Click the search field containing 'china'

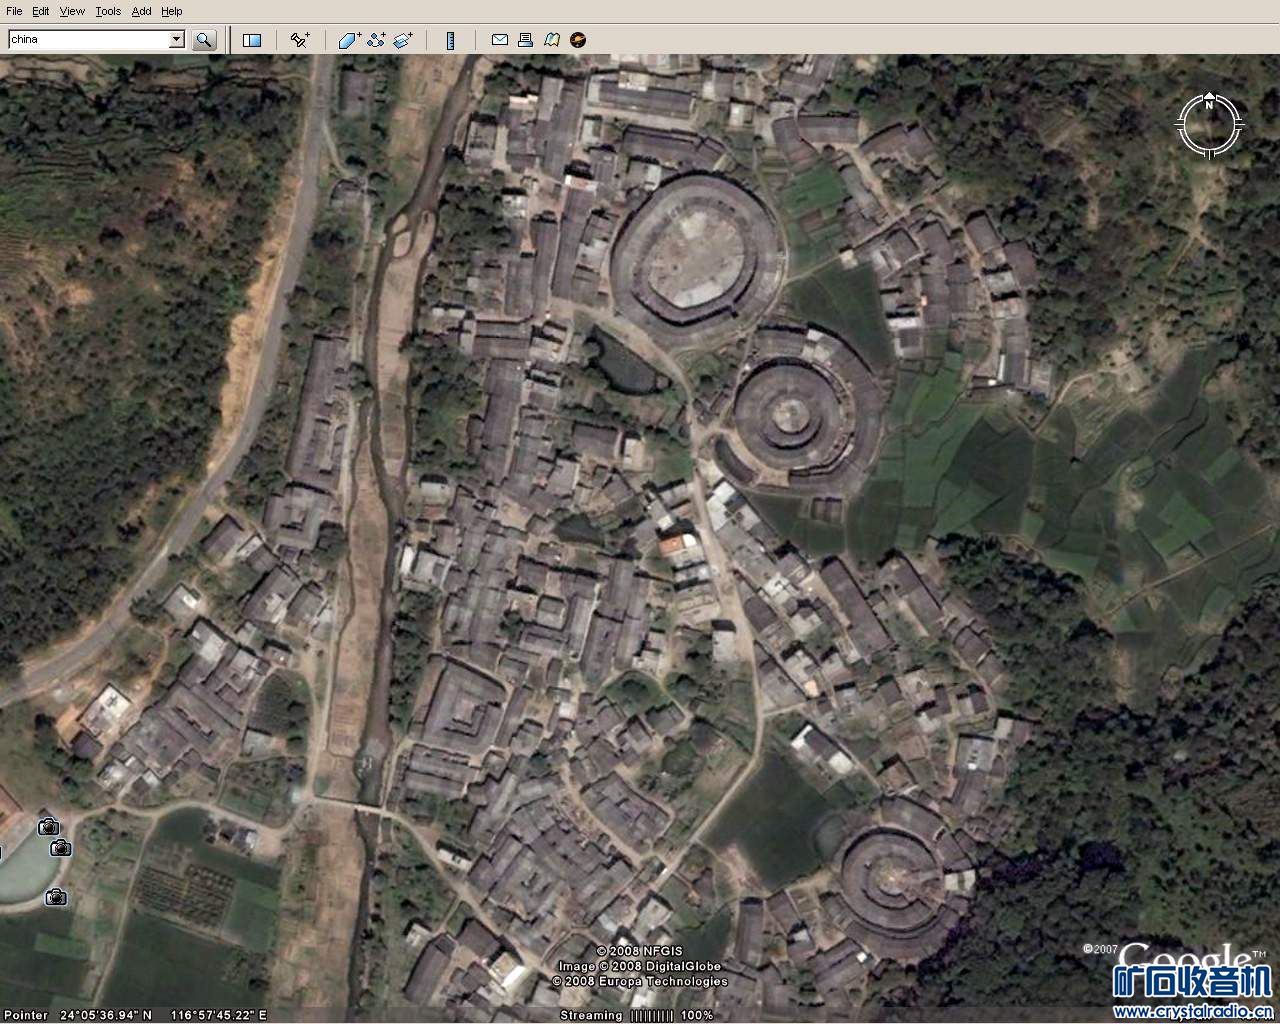(89, 39)
